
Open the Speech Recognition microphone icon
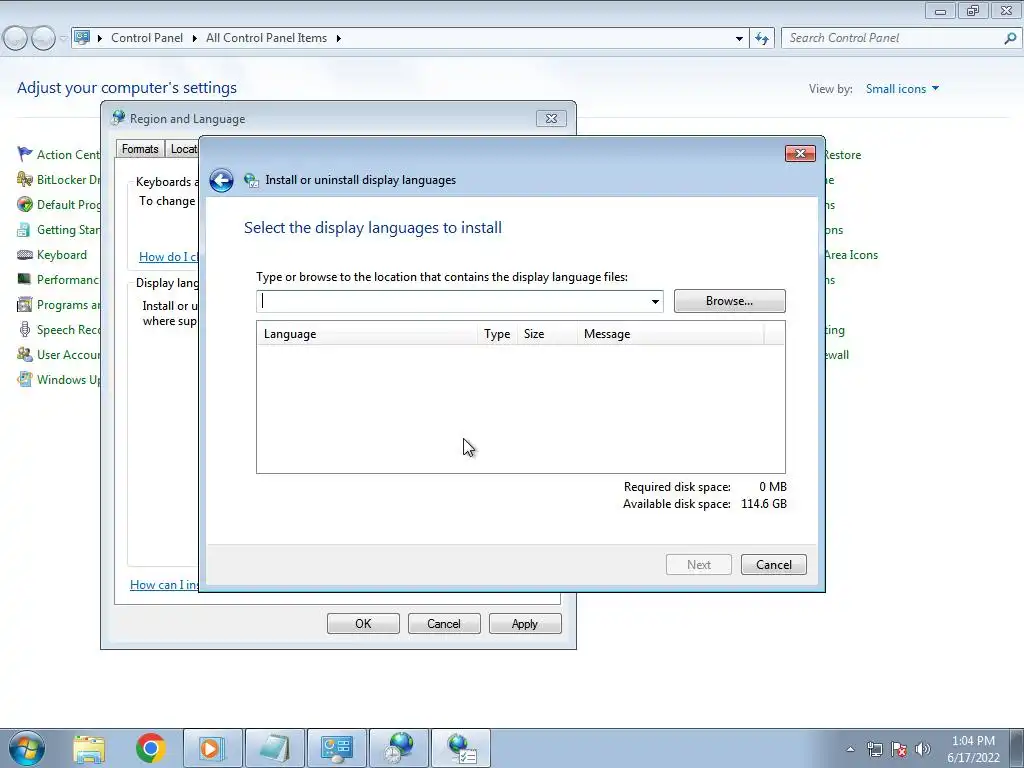click(25, 329)
